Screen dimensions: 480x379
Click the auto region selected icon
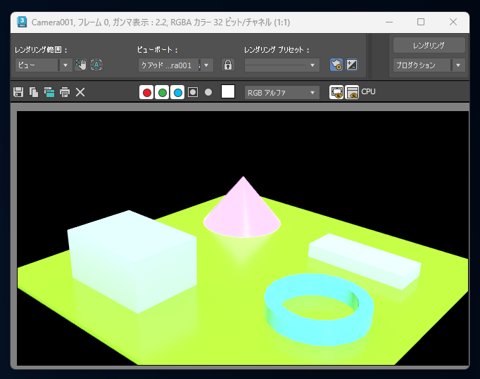click(x=96, y=65)
